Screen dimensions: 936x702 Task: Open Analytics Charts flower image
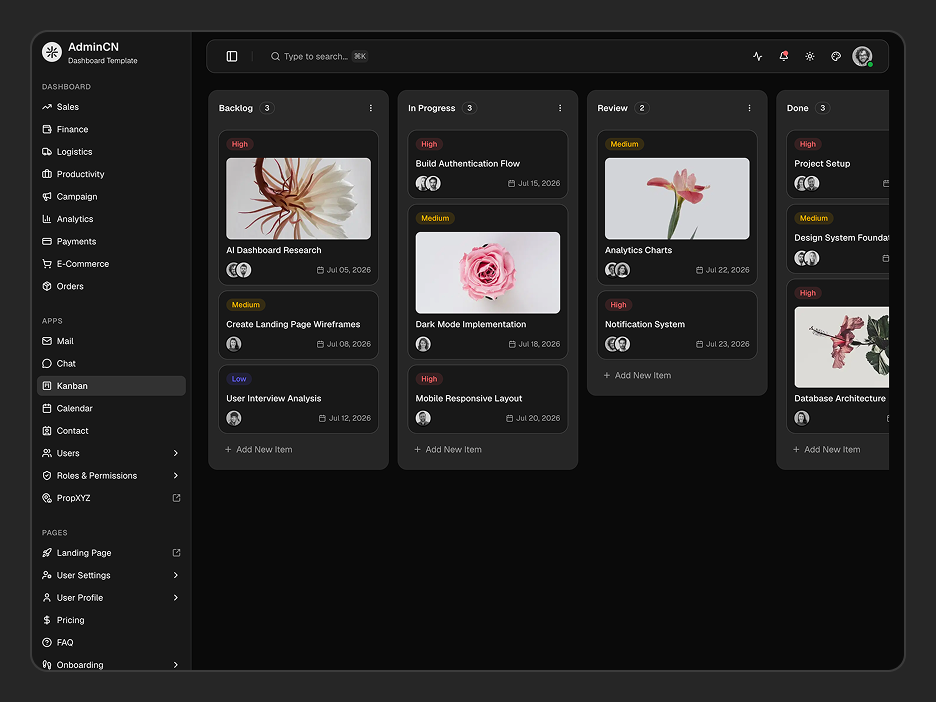pyautogui.click(x=677, y=199)
